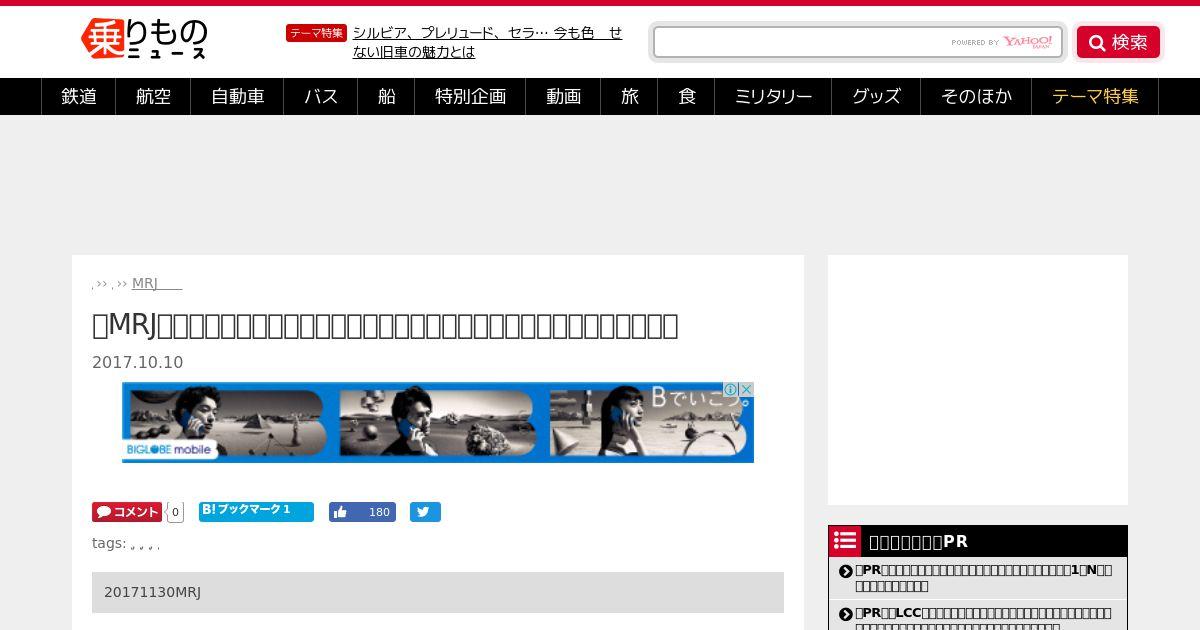Focus the Yahoo-powered search input field
Viewport: 1200px width, 630px height.
tap(857, 42)
